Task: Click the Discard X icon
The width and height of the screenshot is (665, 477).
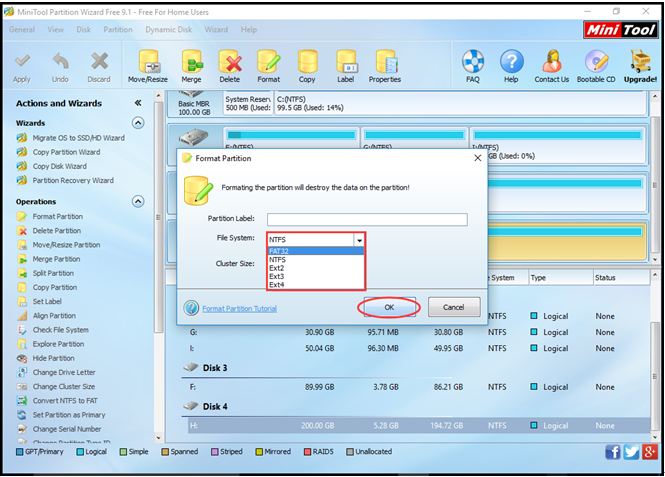Action: [99, 61]
